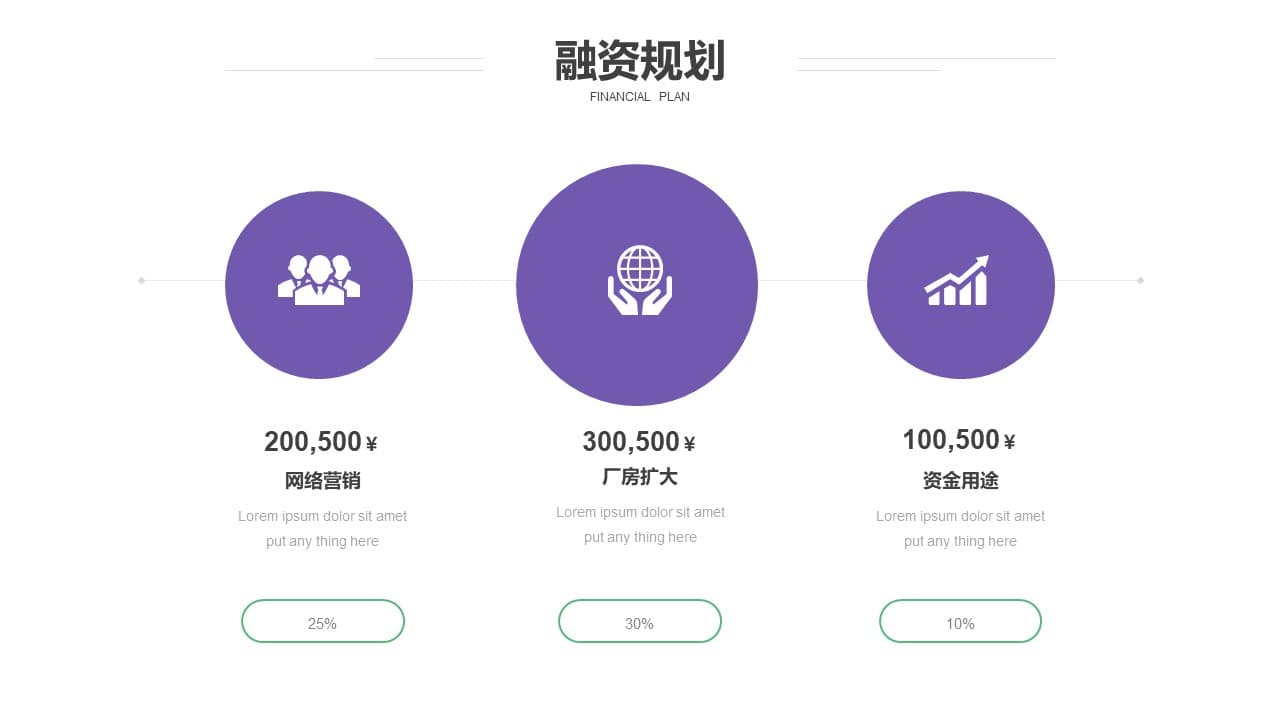
Task: Click the 10% rounded pill
Action: point(960,621)
